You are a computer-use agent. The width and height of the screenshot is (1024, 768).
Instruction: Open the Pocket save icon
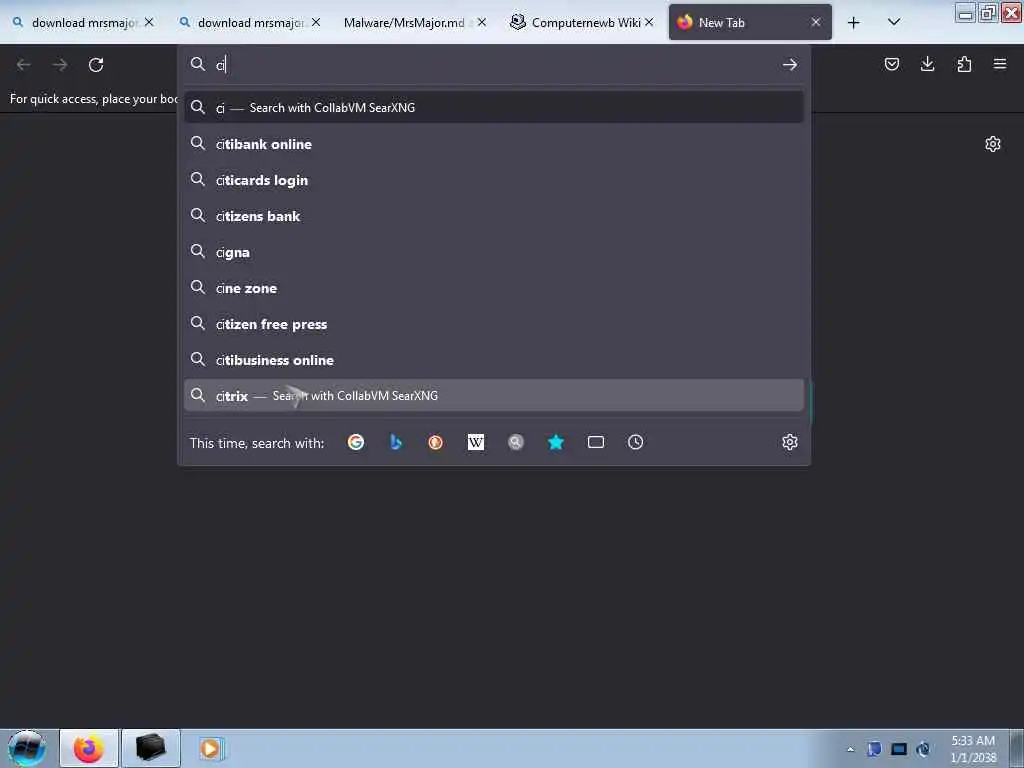(891, 64)
